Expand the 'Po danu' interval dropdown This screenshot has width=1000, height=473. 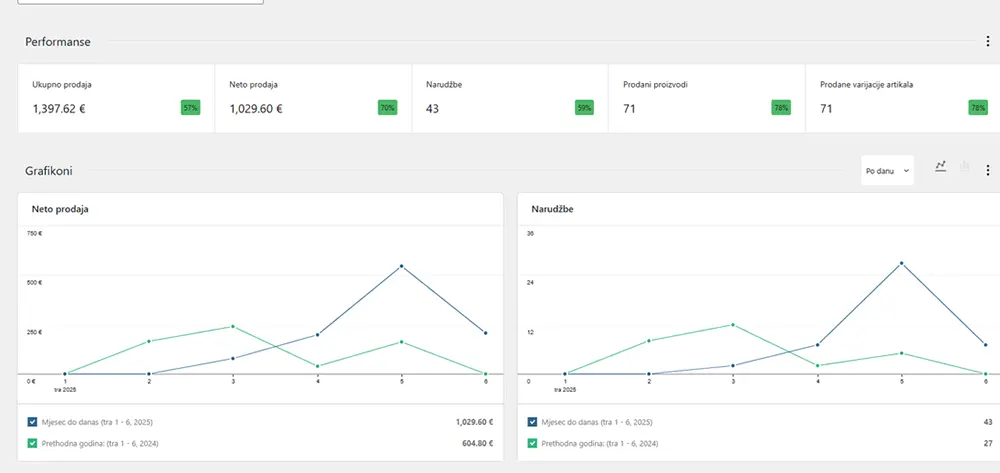click(x=887, y=171)
